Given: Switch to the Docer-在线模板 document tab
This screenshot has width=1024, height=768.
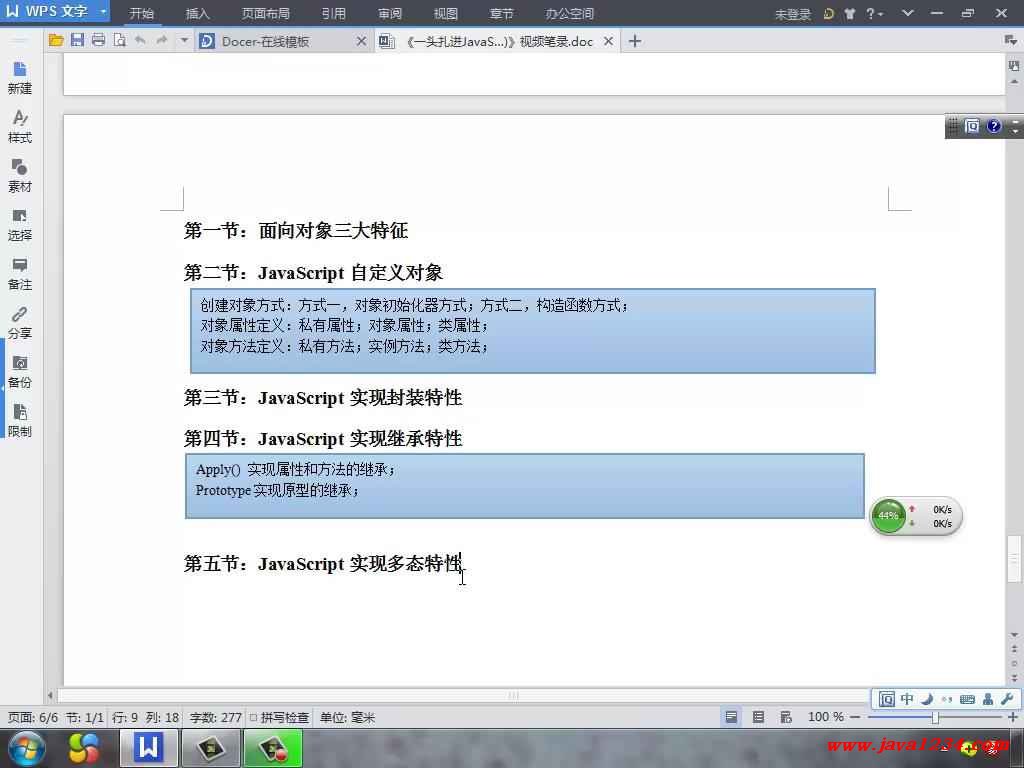Looking at the screenshot, I should (x=265, y=41).
